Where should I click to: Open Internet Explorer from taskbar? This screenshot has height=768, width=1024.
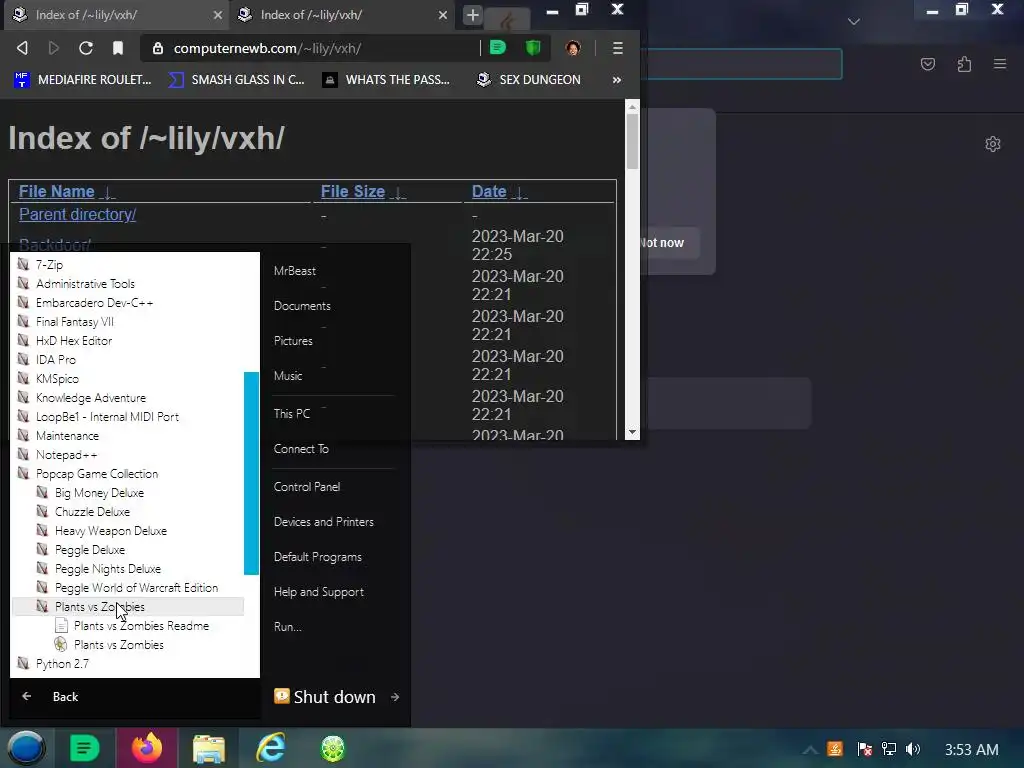pos(270,748)
